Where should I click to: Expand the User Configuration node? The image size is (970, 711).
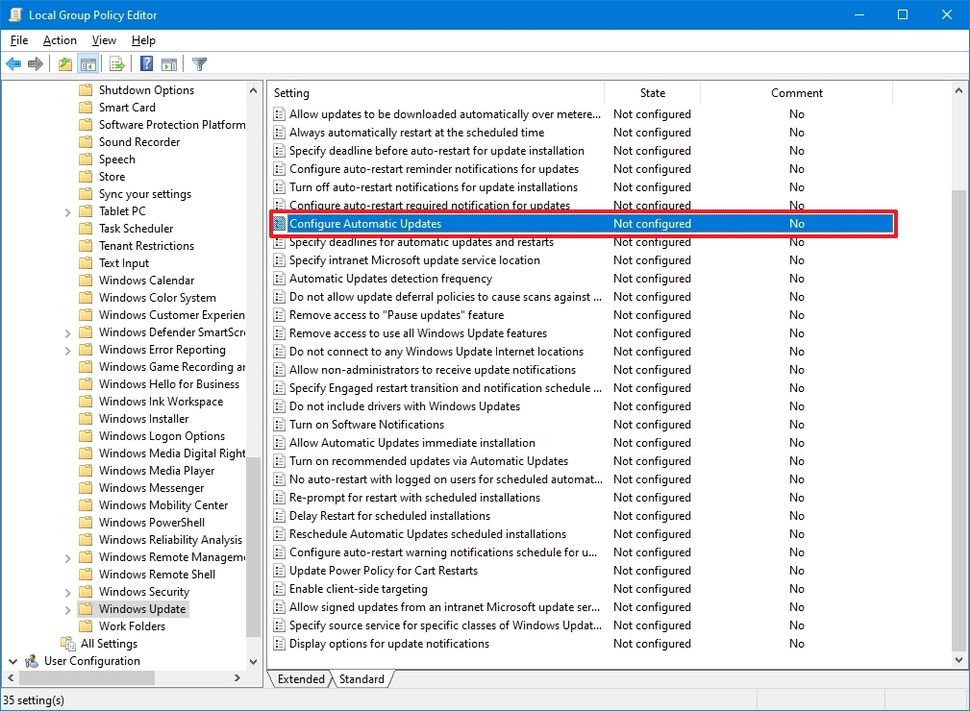tap(13, 660)
